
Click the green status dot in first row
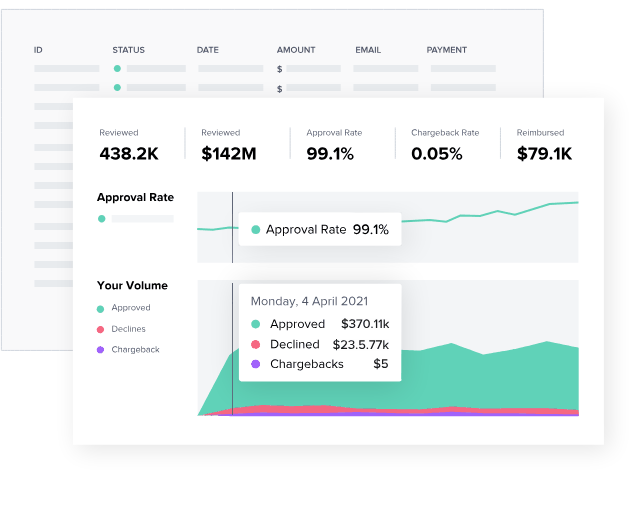[117, 69]
